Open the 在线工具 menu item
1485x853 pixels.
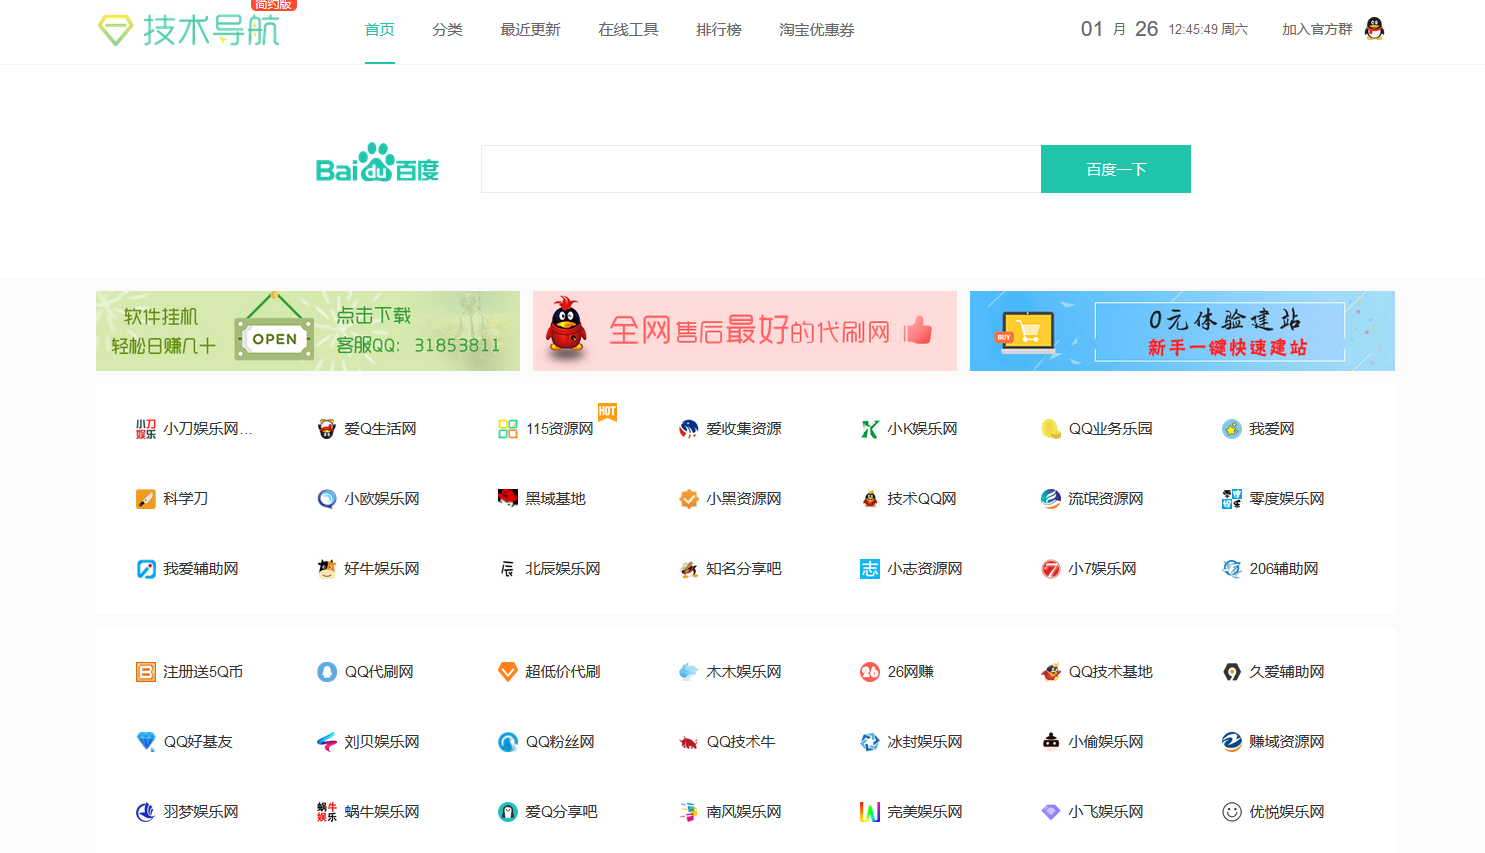tap(628, 30)
